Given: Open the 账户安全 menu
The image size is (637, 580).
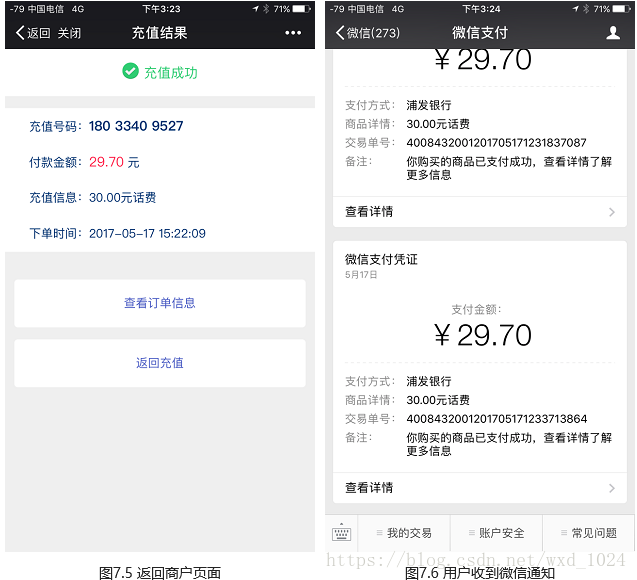Looking at the screenshot, I should pos(496,533).
